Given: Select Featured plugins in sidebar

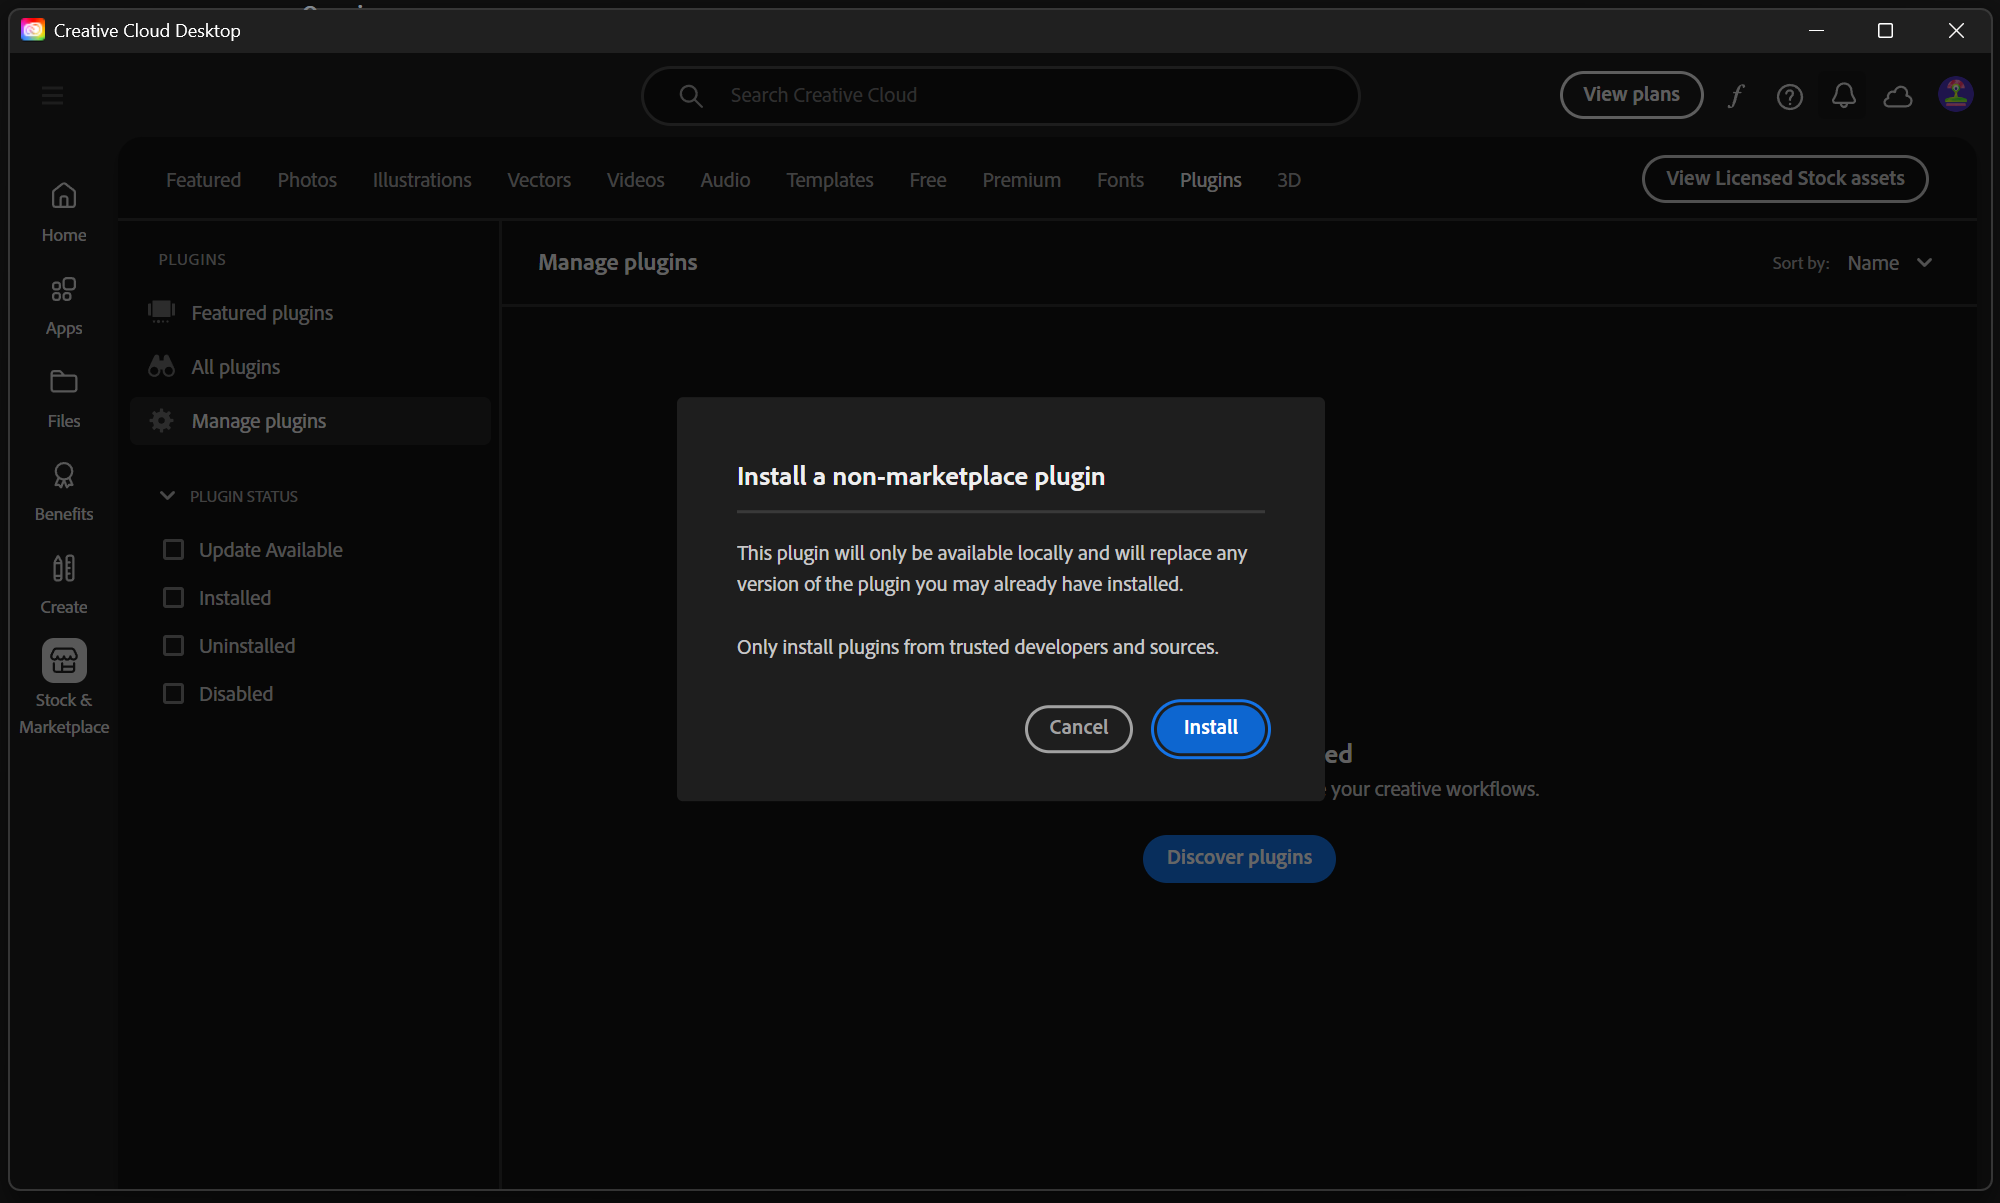Looking at the screenshot, I should [310, 313].
